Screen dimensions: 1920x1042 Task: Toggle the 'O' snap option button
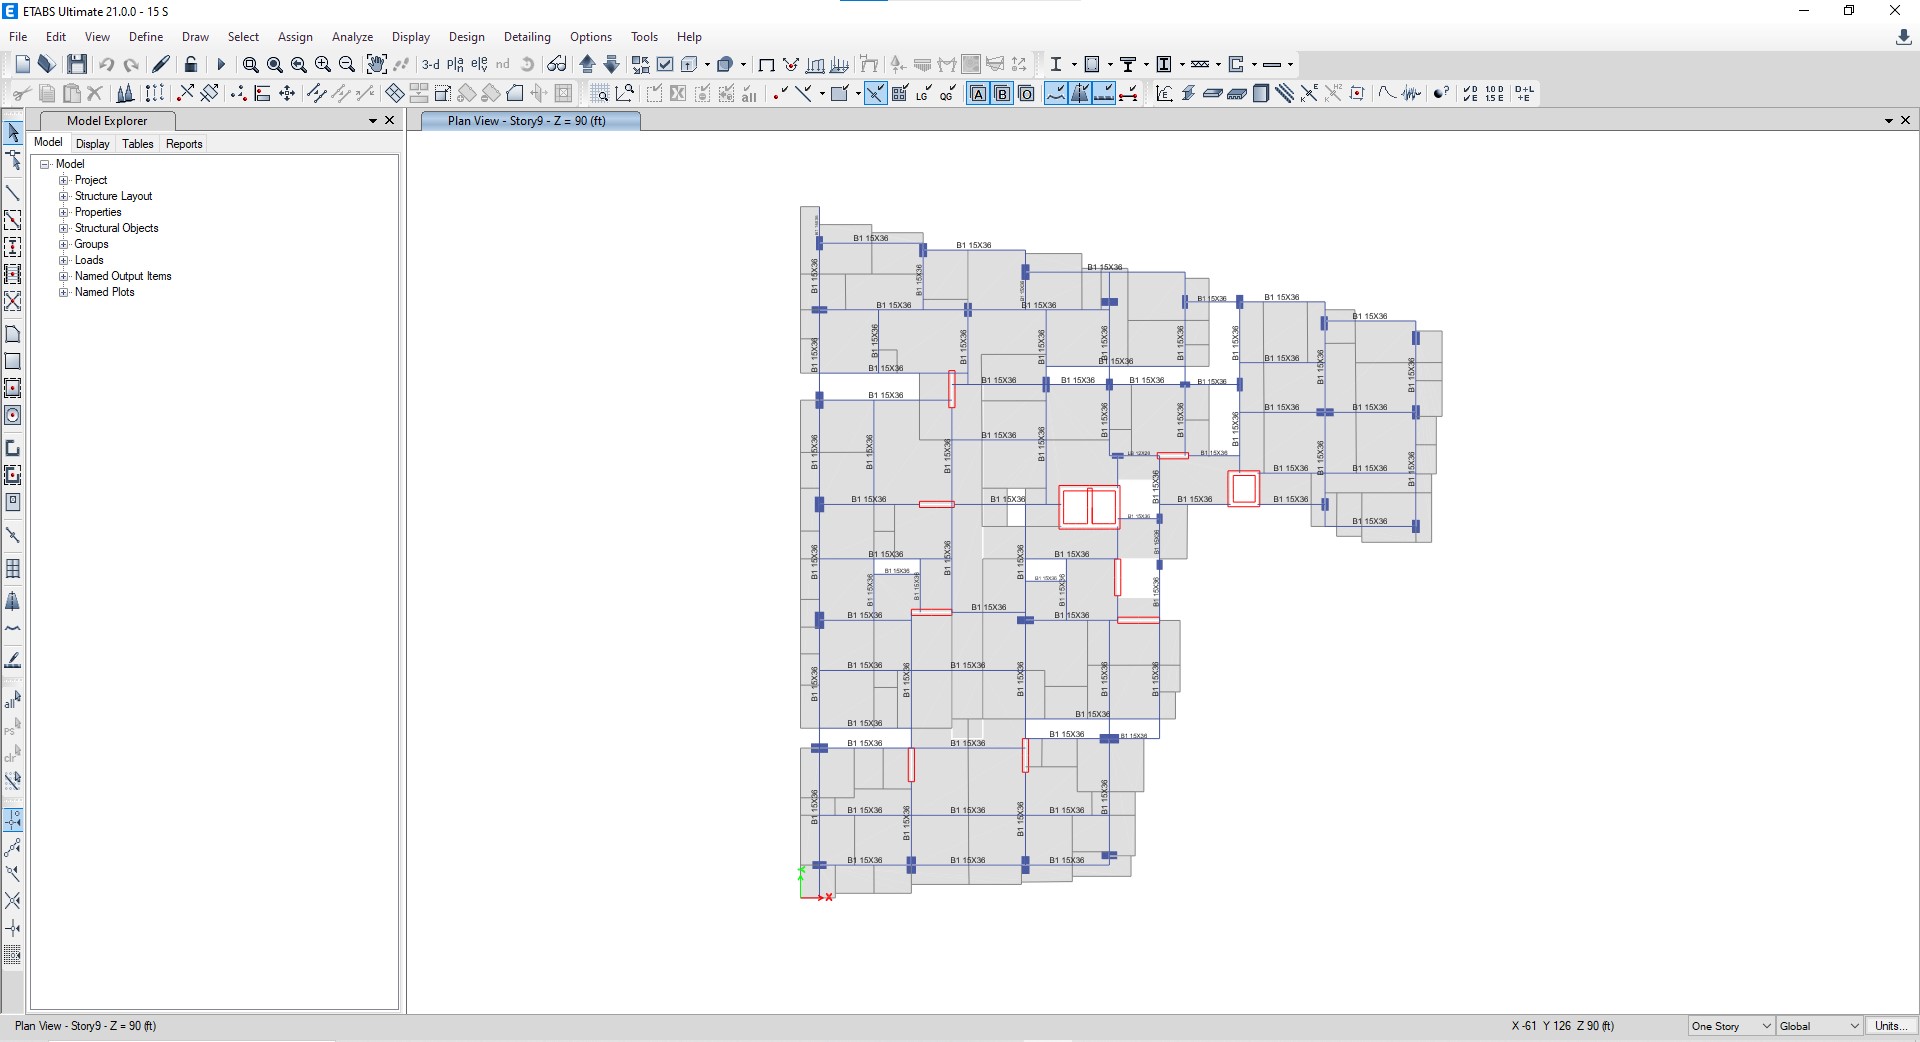[1026, 94]
